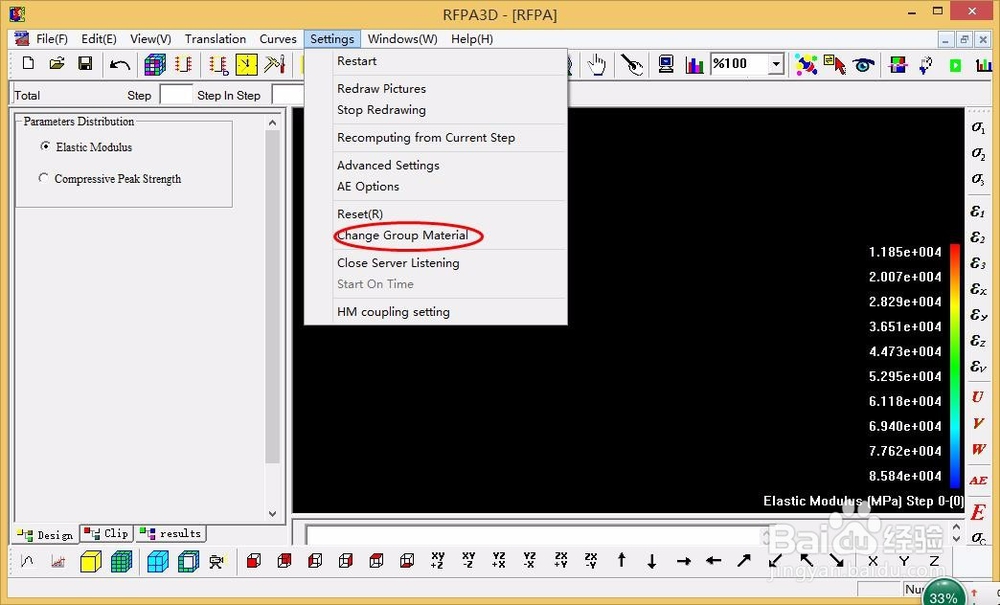Click the Z axis icon in bottom toolbar
Screen dimensions: 1000x605
[x=934, y=561]
